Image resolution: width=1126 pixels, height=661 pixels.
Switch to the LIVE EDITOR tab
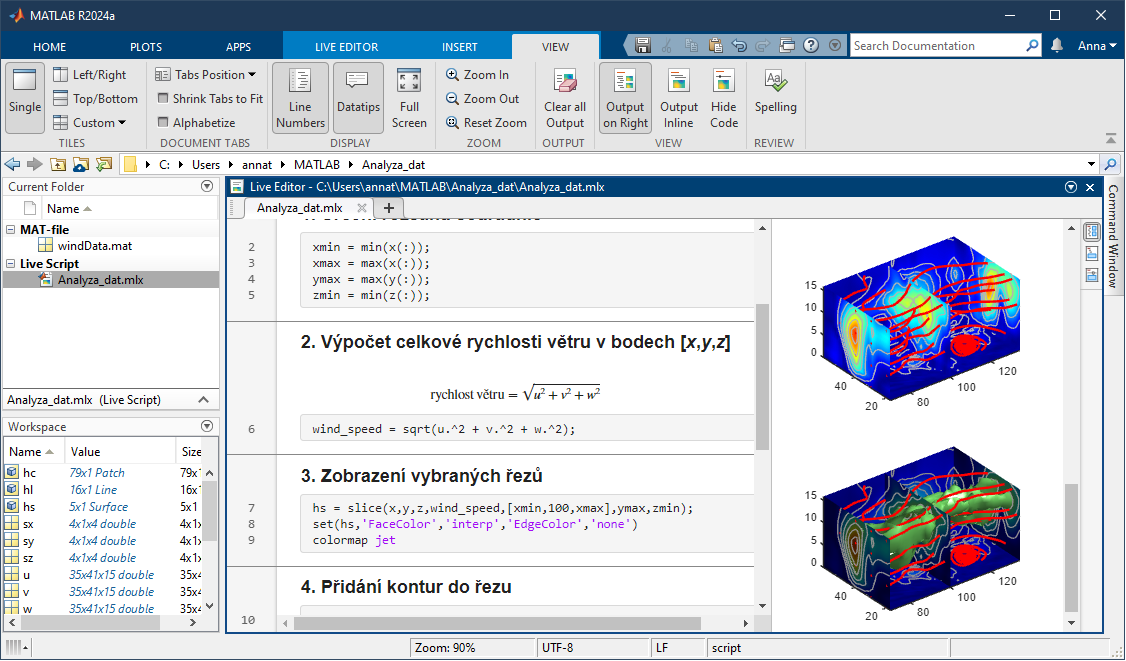[x=346, y=47]
